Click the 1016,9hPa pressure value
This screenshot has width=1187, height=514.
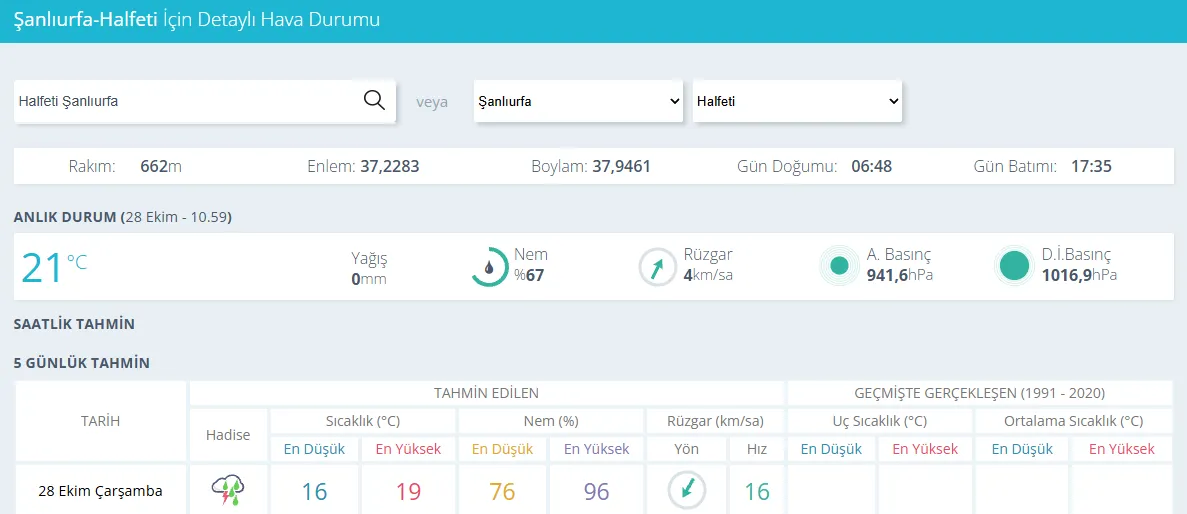click(x=1080, y=275)
